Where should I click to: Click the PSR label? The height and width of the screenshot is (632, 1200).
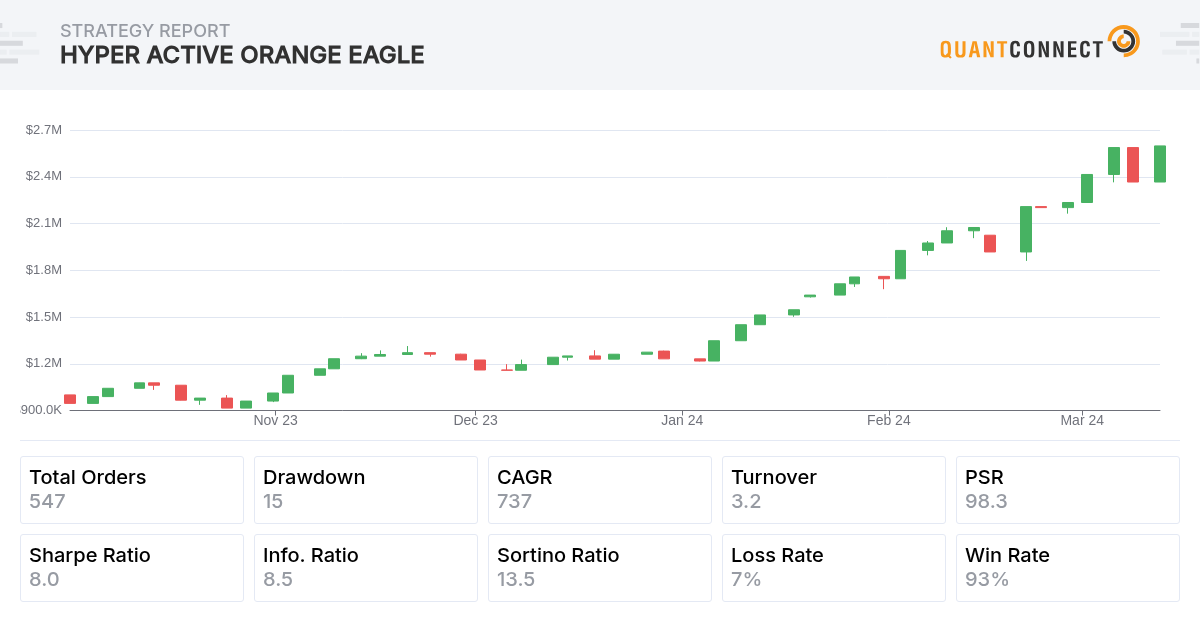[x=984, y=477]
